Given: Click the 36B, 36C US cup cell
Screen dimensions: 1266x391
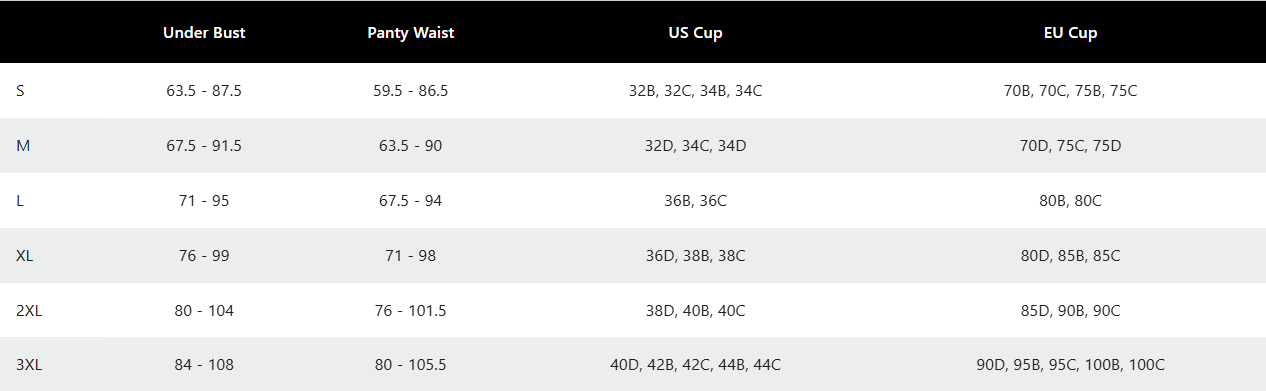Looking at the screenshot, I should coord(696,200).
